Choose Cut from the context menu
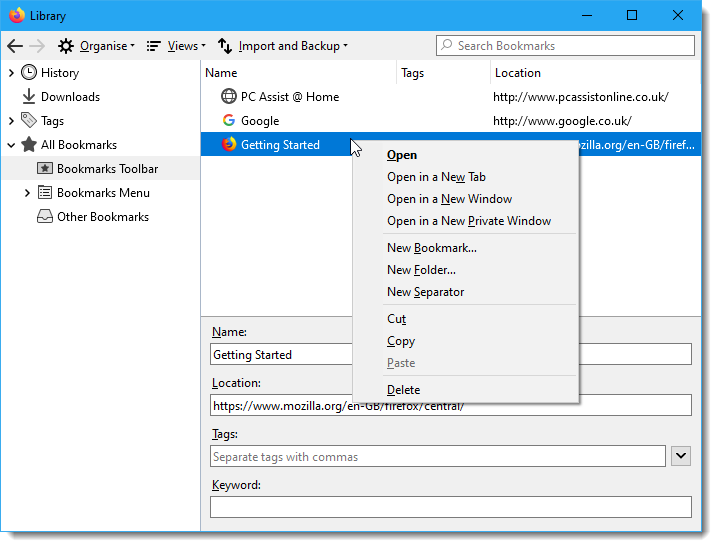The height and width of the screenshot is (547, 717). click(x=466, y=319)
